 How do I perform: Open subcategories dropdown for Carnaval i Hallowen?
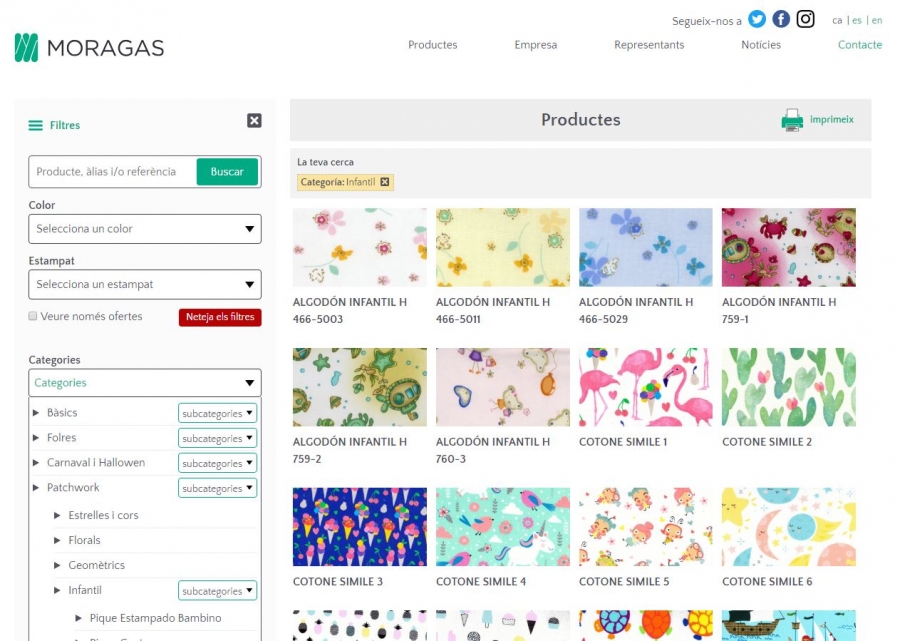click(217, 463)
